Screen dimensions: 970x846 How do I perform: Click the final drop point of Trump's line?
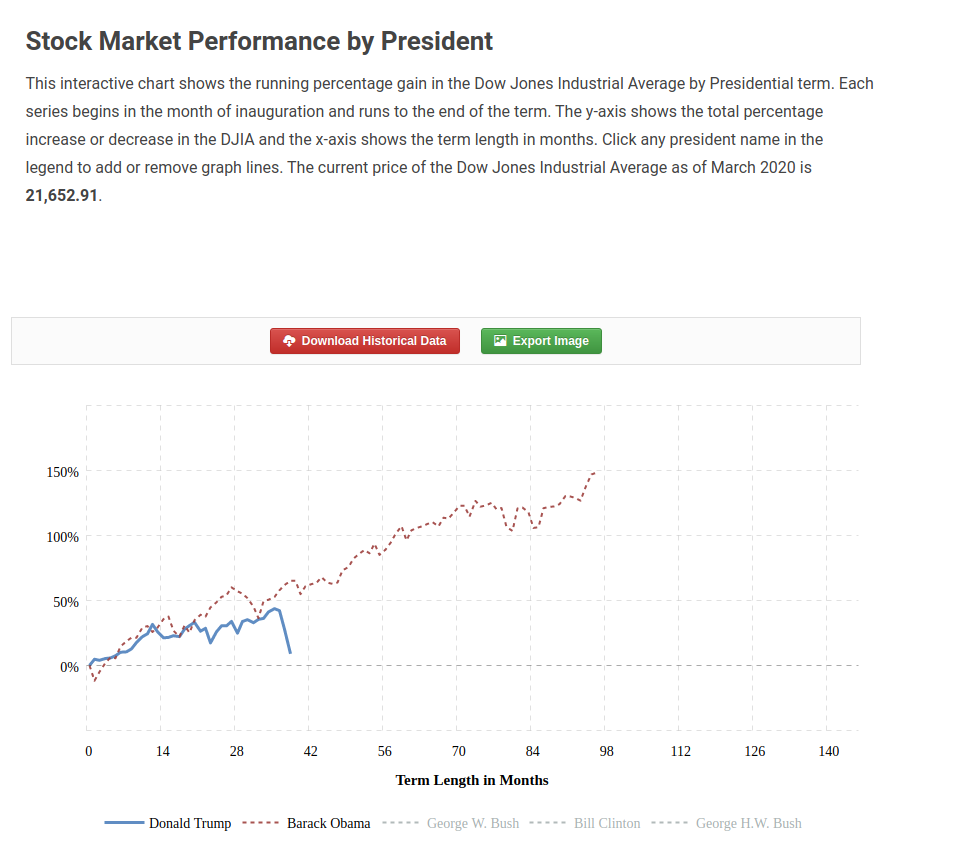(x=290, y=653)
